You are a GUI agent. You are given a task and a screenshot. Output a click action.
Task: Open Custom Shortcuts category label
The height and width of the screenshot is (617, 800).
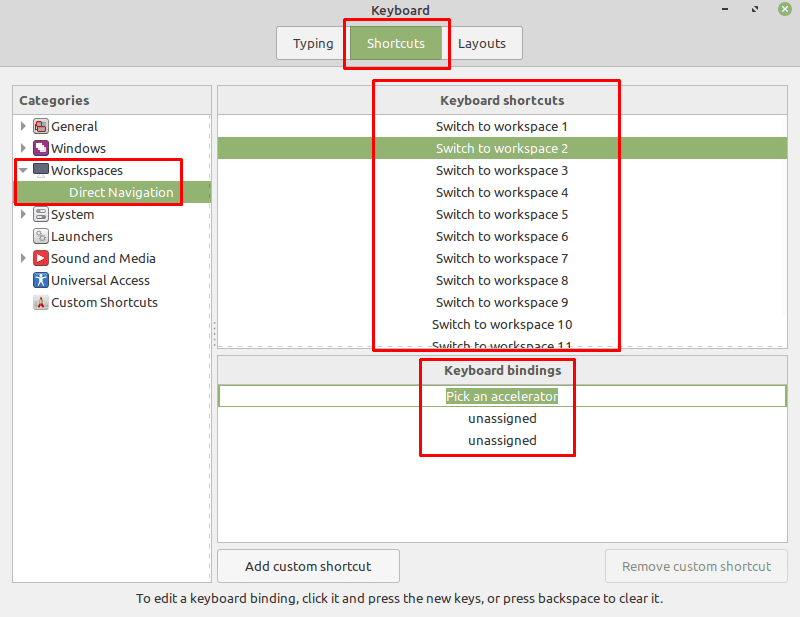(105, 302)
